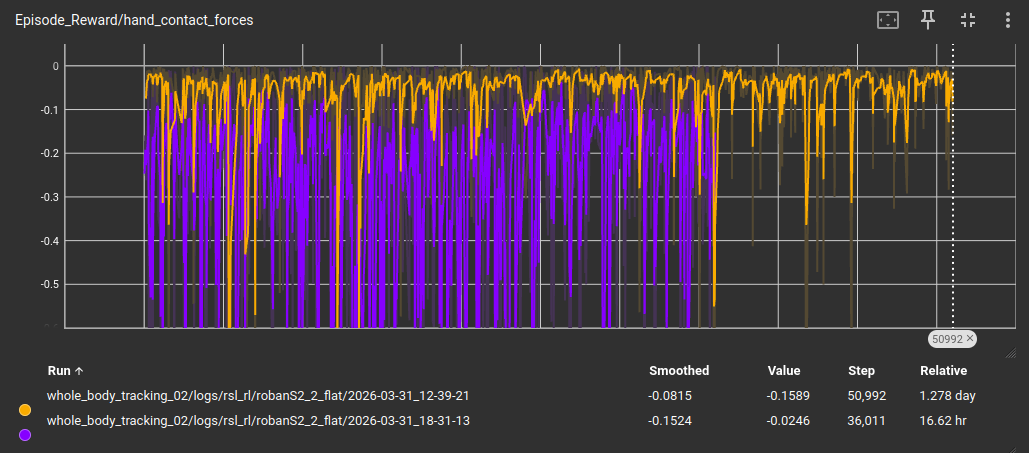1029x453 pixels.
Task: Click the Value column header
Action: (x=784, y=370)
